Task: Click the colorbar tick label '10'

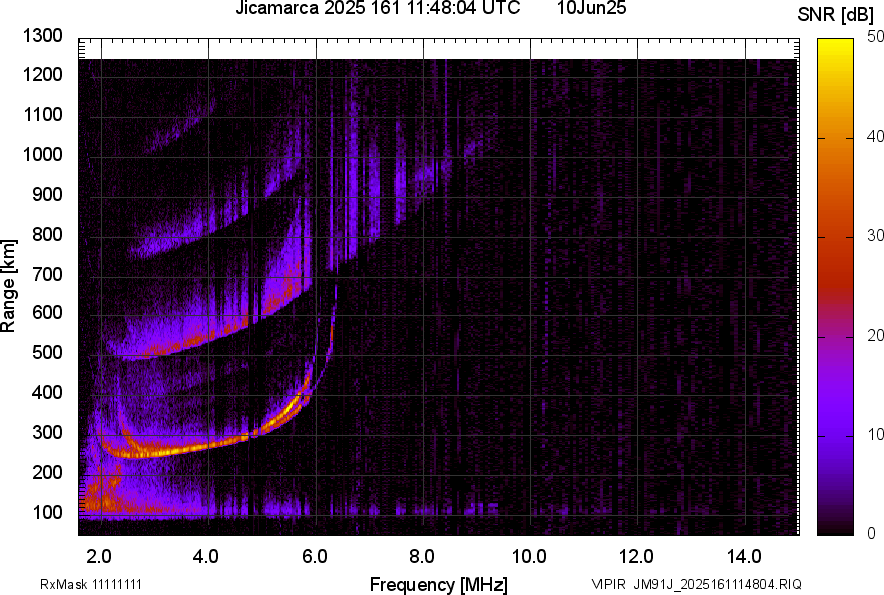Action: [875, 434]
